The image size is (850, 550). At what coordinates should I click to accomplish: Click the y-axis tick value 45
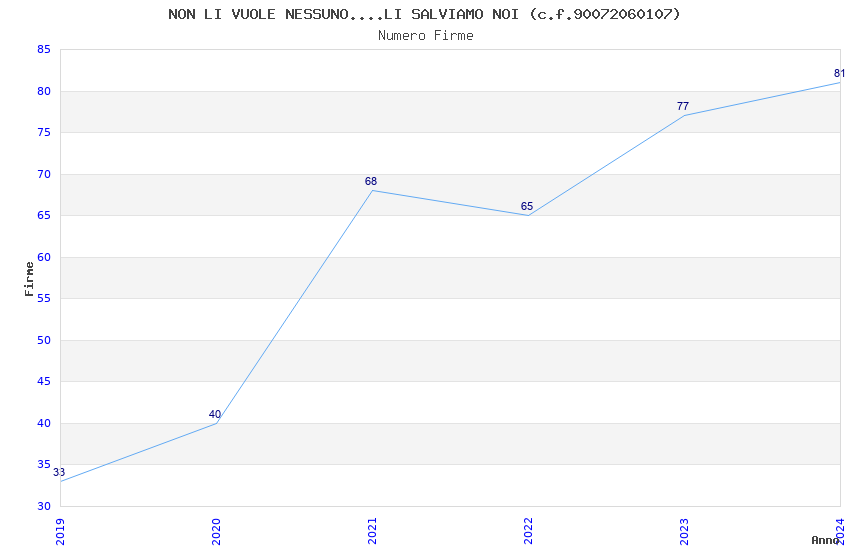coord(44,381)
